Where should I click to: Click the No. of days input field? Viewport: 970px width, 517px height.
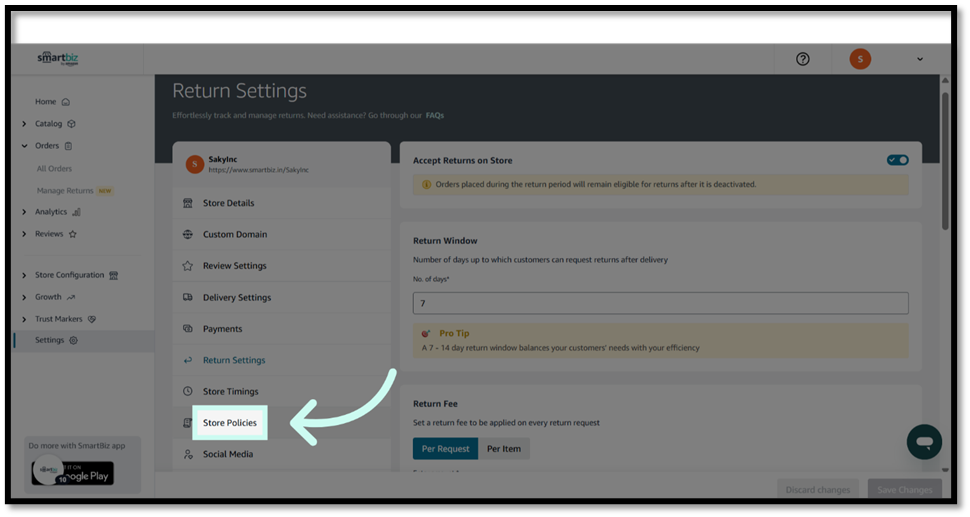[660, 303]
